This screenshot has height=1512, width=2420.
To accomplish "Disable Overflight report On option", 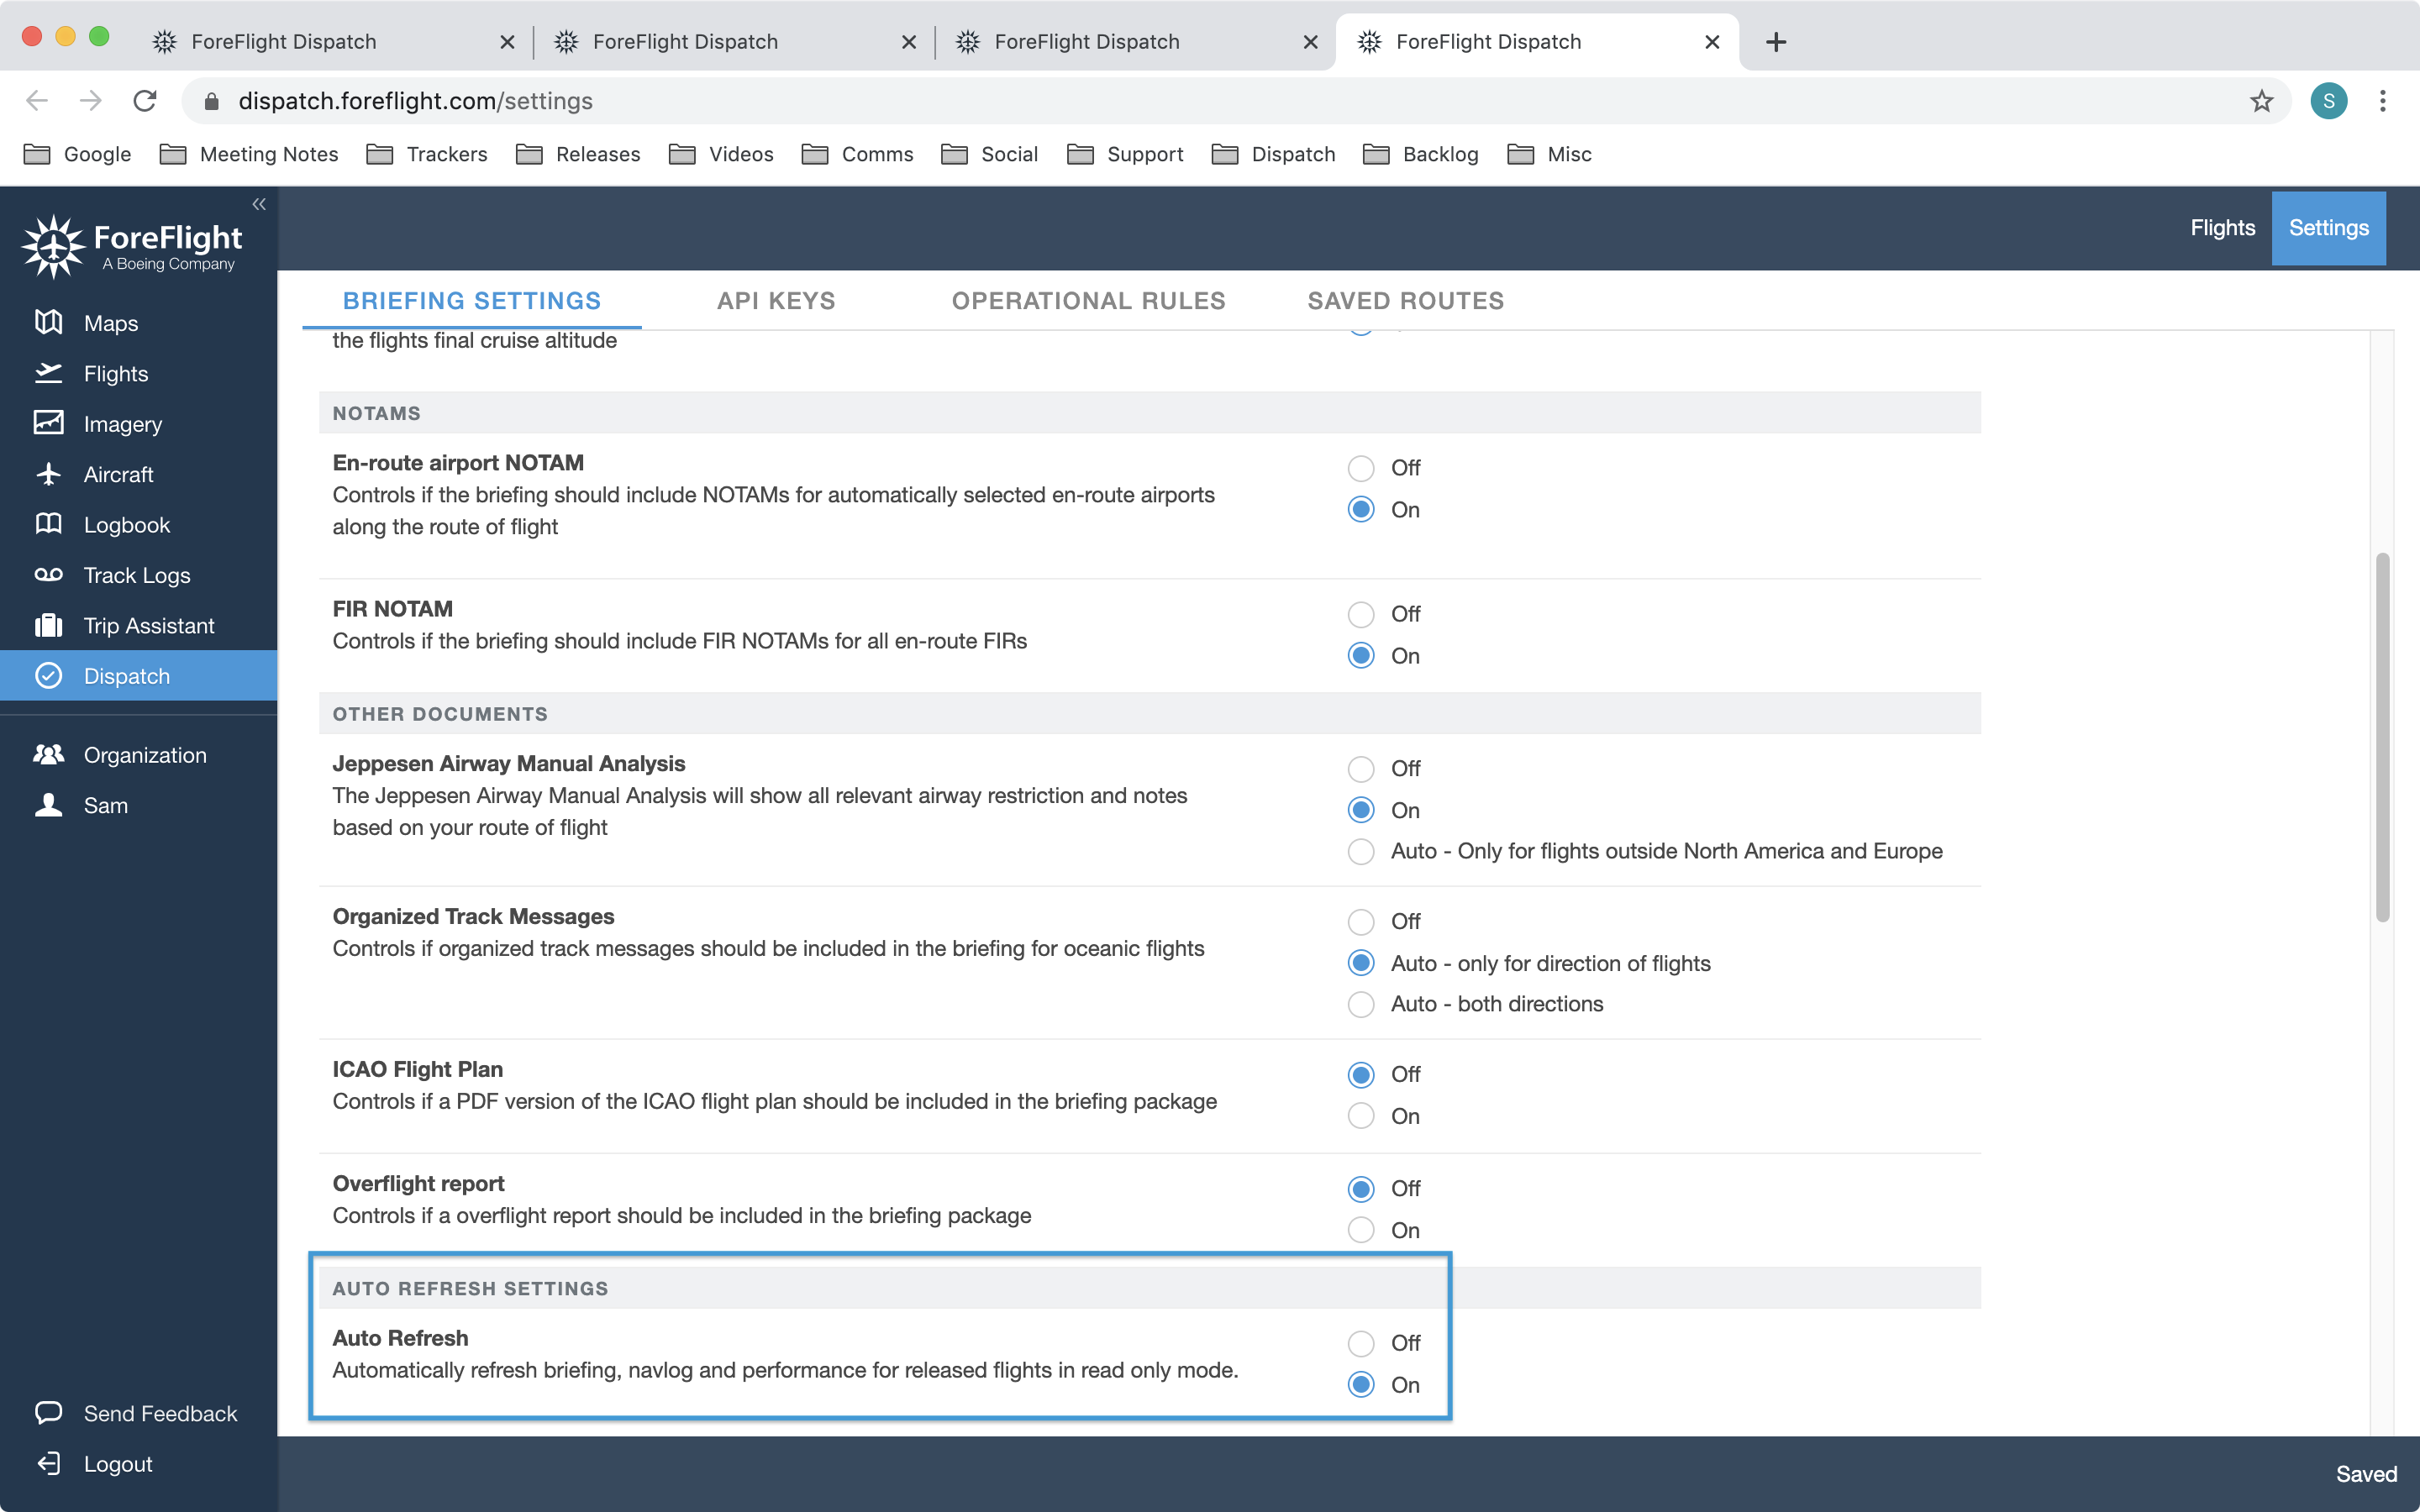I will tap(1360, 1230).
